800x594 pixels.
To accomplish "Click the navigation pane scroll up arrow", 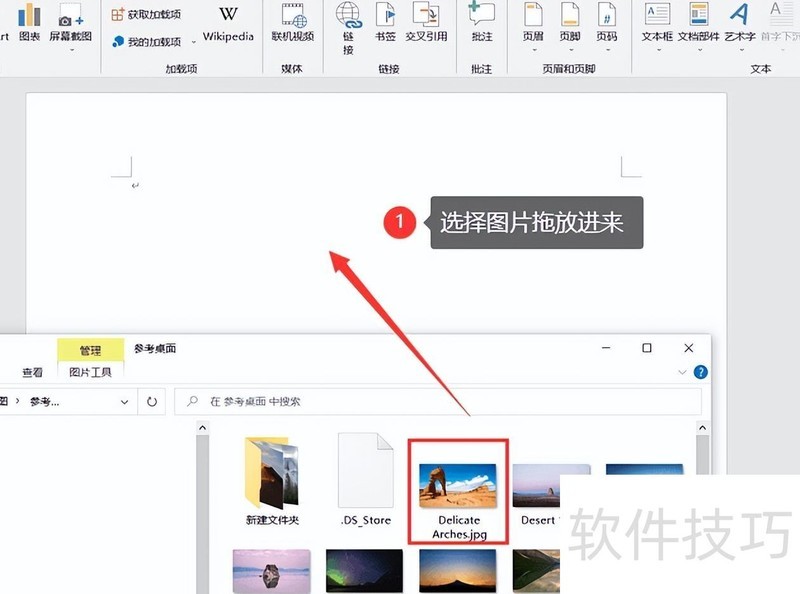I will pyautogui.click(x=203, y=428).
